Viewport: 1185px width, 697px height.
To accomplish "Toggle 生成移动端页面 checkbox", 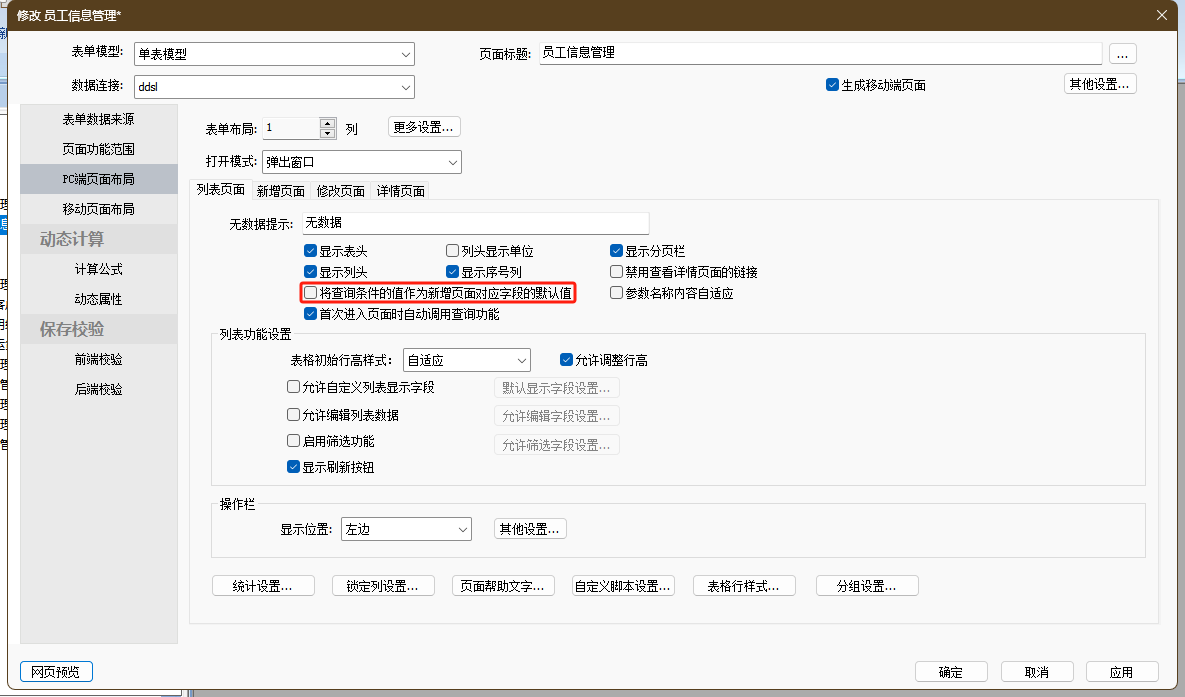I will tap(832, 85).
